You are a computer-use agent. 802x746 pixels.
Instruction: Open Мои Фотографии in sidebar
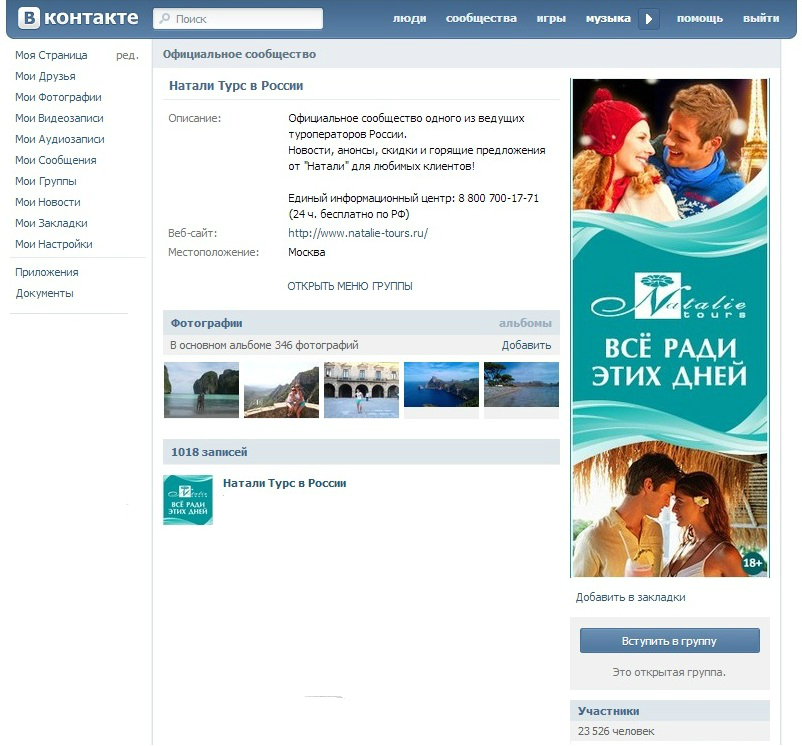point(58,97)
